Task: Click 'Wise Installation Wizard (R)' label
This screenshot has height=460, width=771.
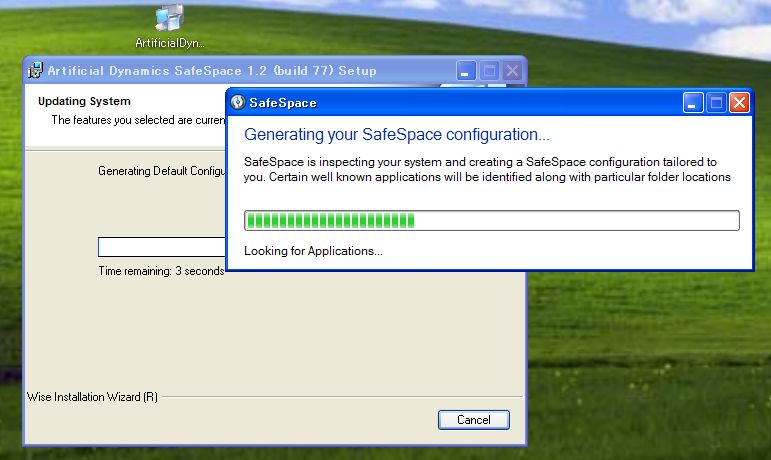Action: point(92,397)
